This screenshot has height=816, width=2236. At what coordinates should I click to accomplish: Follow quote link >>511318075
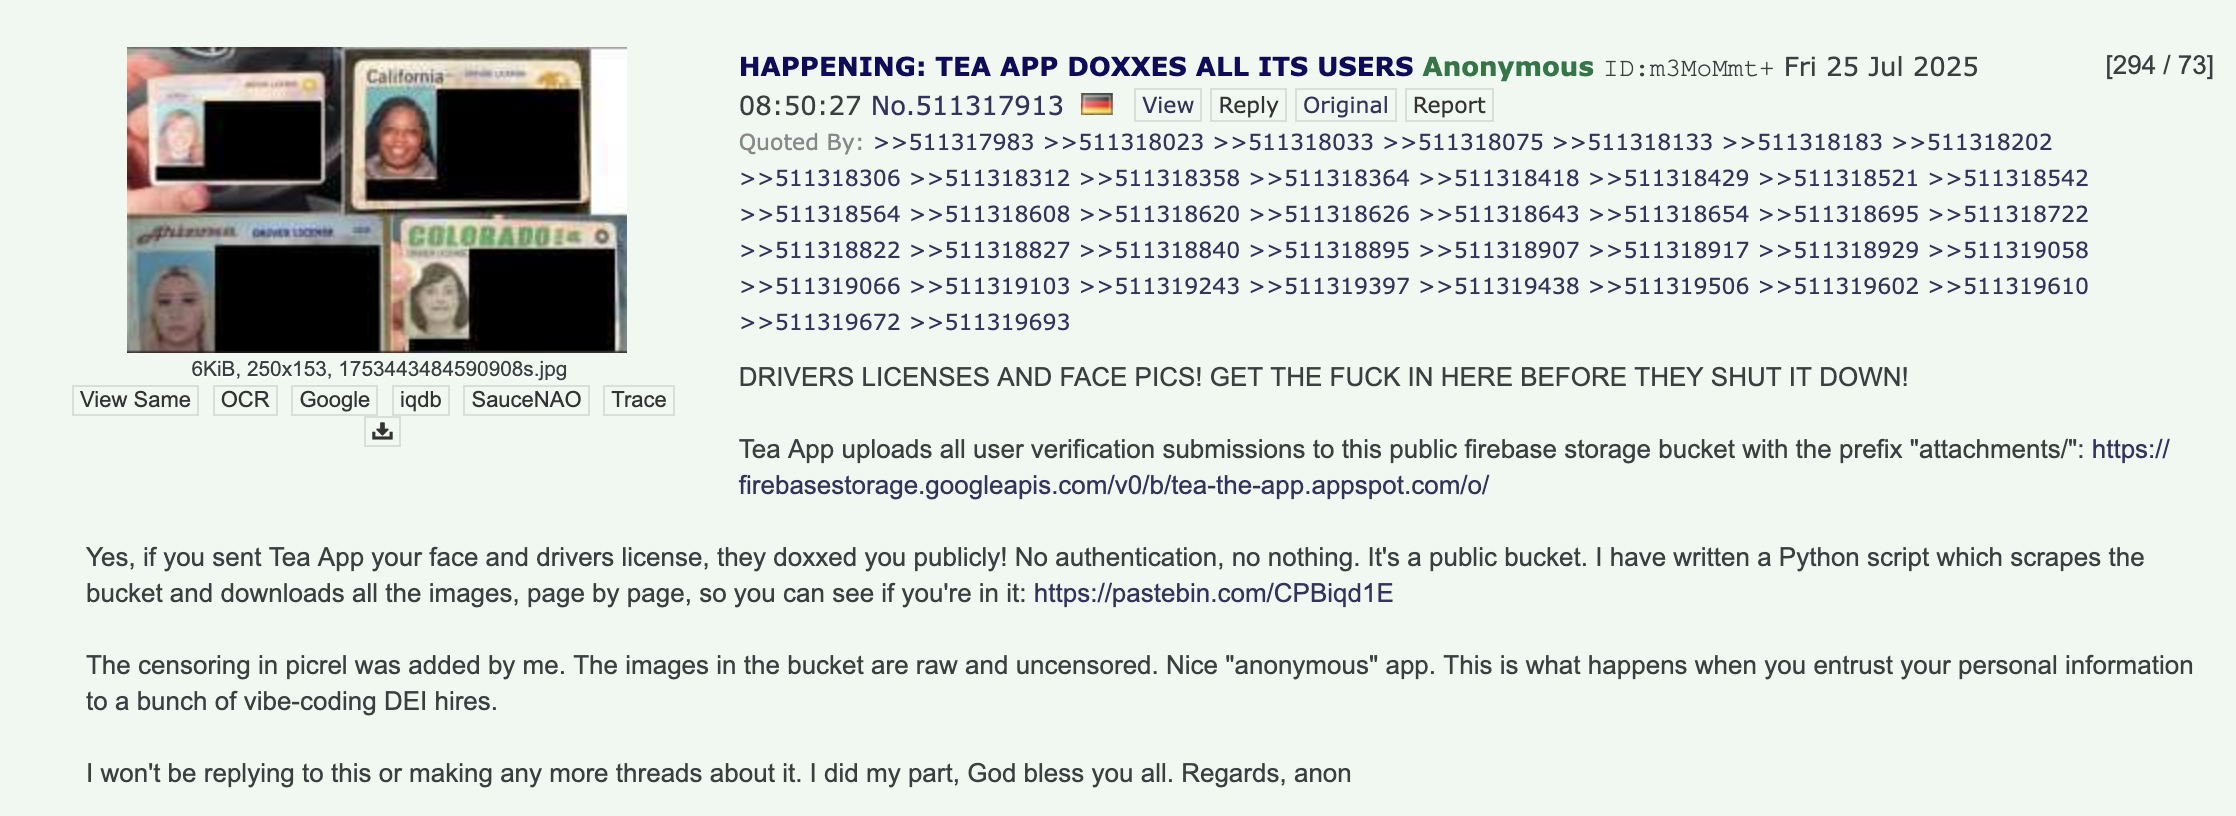coord(1463,142)
